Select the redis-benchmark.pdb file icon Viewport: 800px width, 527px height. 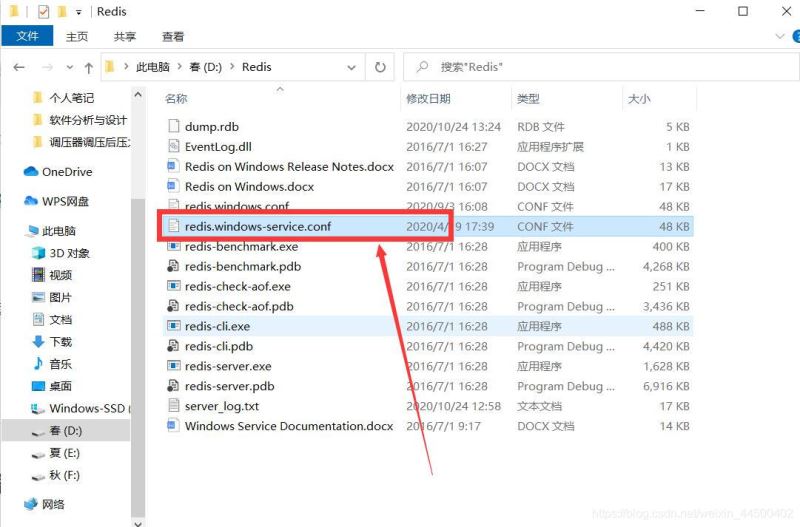(x=173, y=266)
